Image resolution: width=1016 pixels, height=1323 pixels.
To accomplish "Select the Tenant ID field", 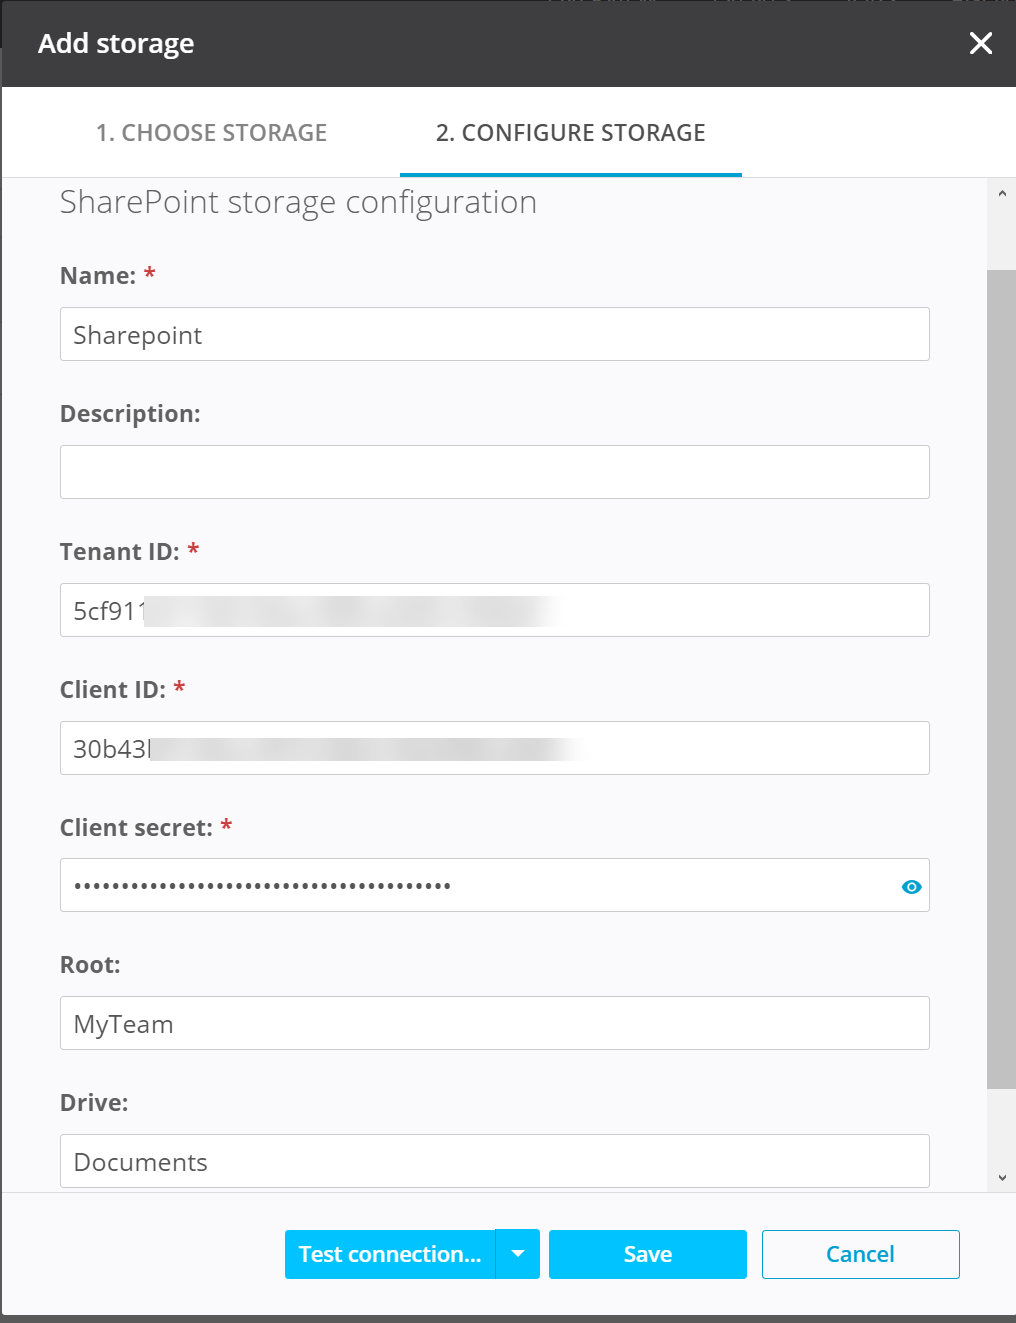I will 494,610.
